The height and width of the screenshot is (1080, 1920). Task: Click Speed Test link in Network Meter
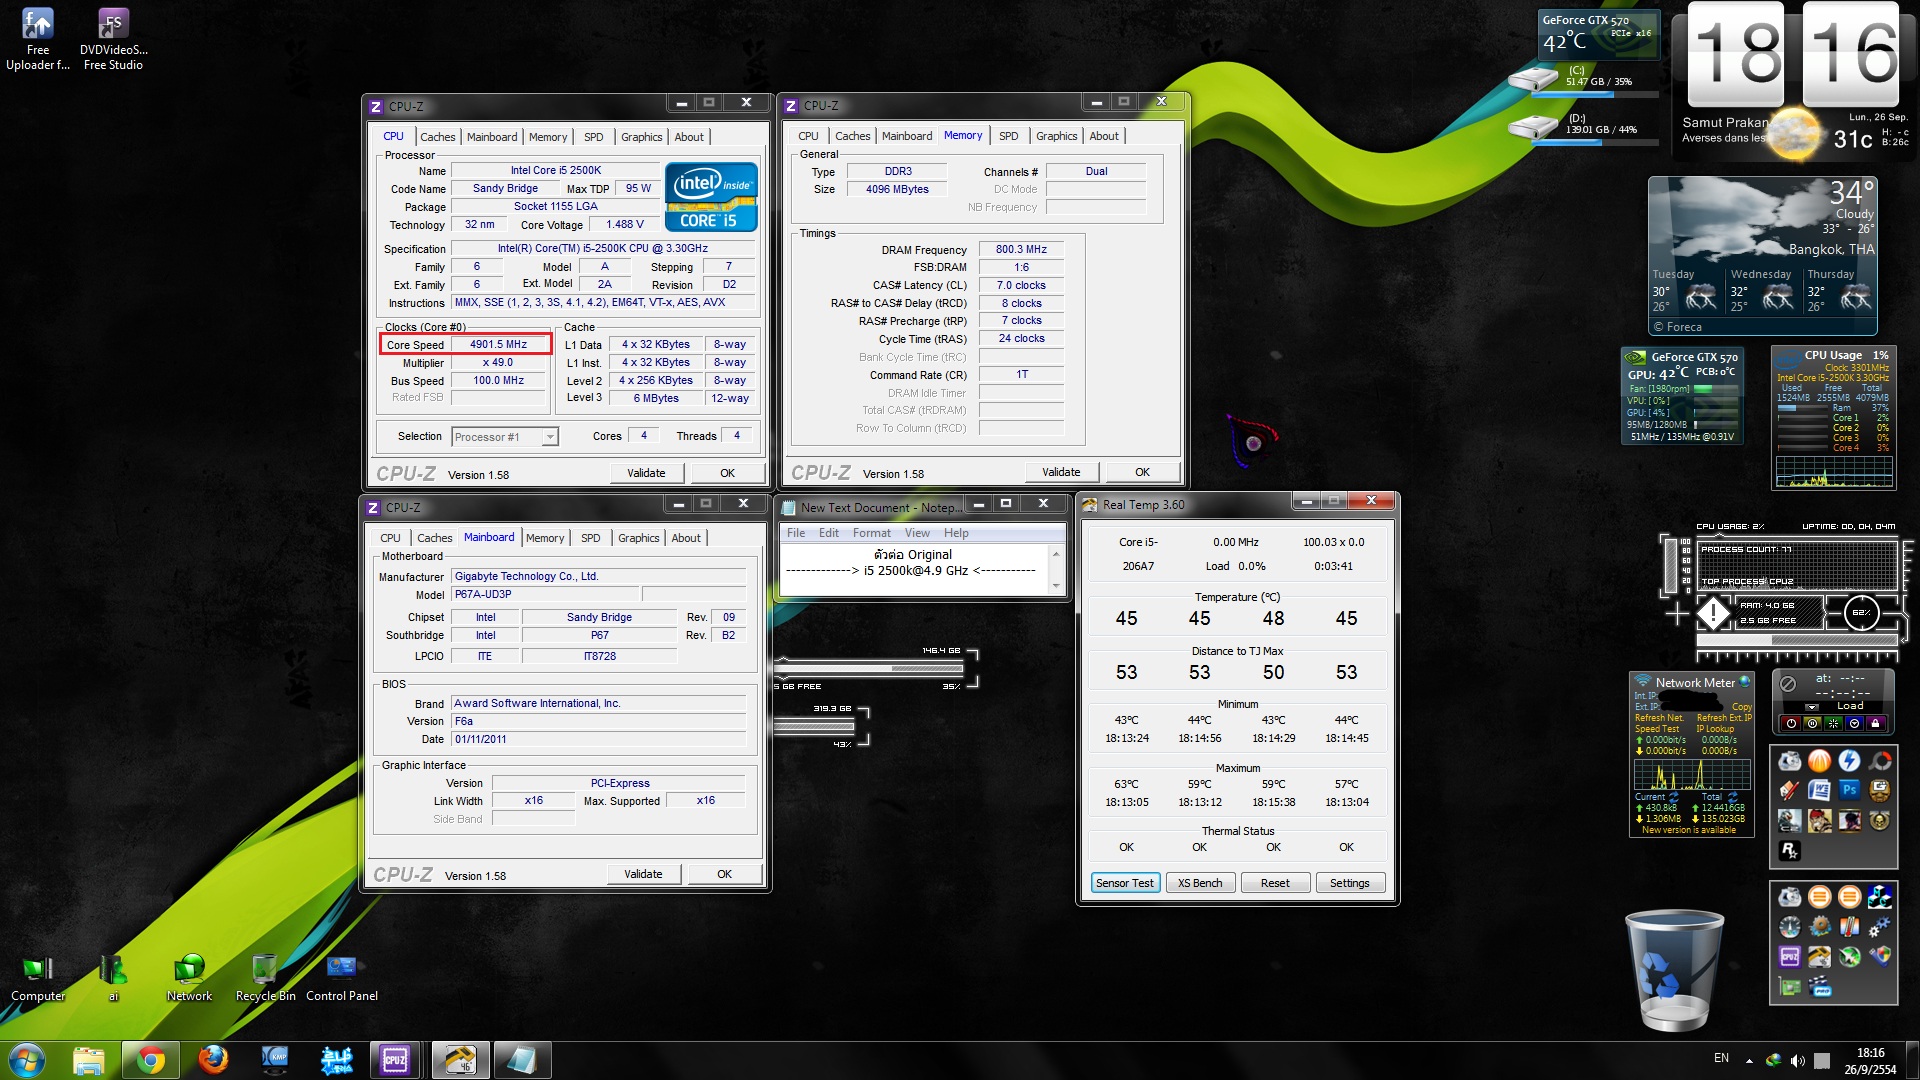tap(1657, 729)
